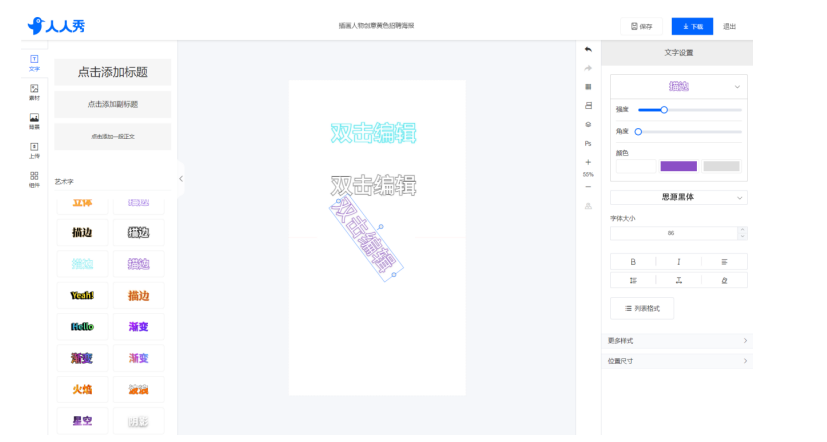Image resolution: width=827 pixels, height=442 pixels.
Task: Click the 55% zoom level text
Action: pos(588,175)
